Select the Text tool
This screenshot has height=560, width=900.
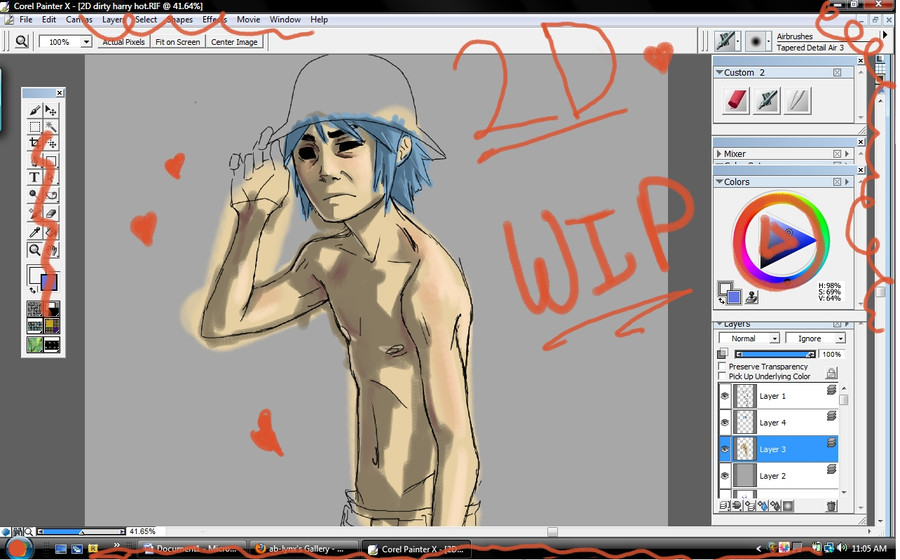[34, 177]
